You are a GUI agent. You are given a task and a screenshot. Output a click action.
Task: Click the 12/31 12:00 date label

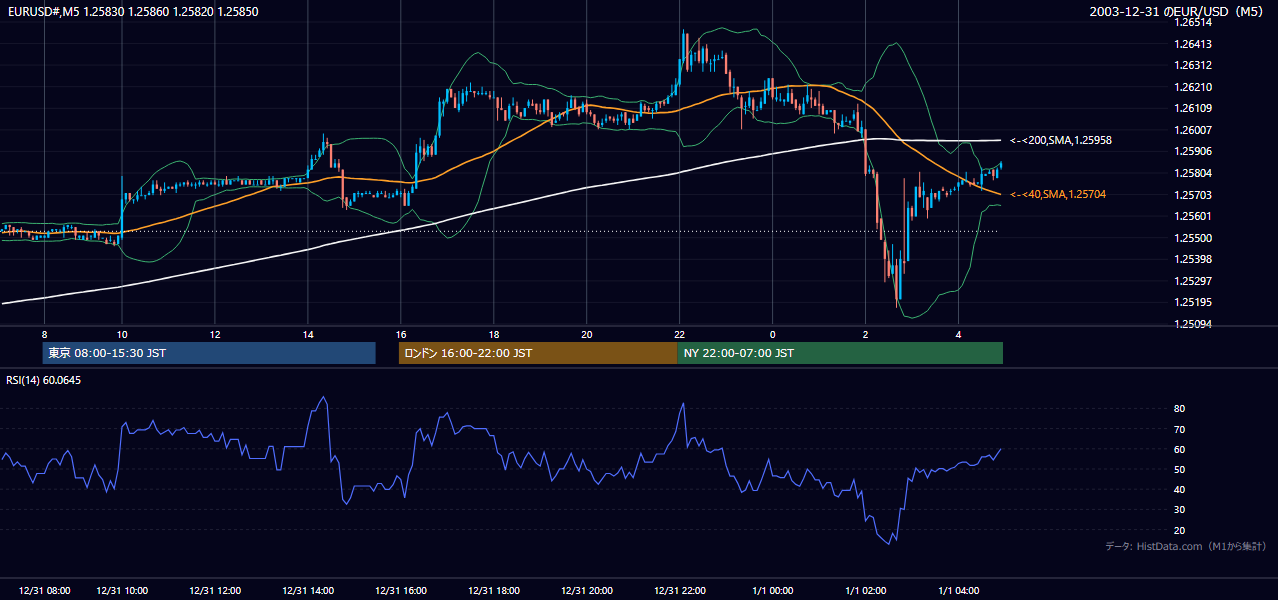coord(215,591)
